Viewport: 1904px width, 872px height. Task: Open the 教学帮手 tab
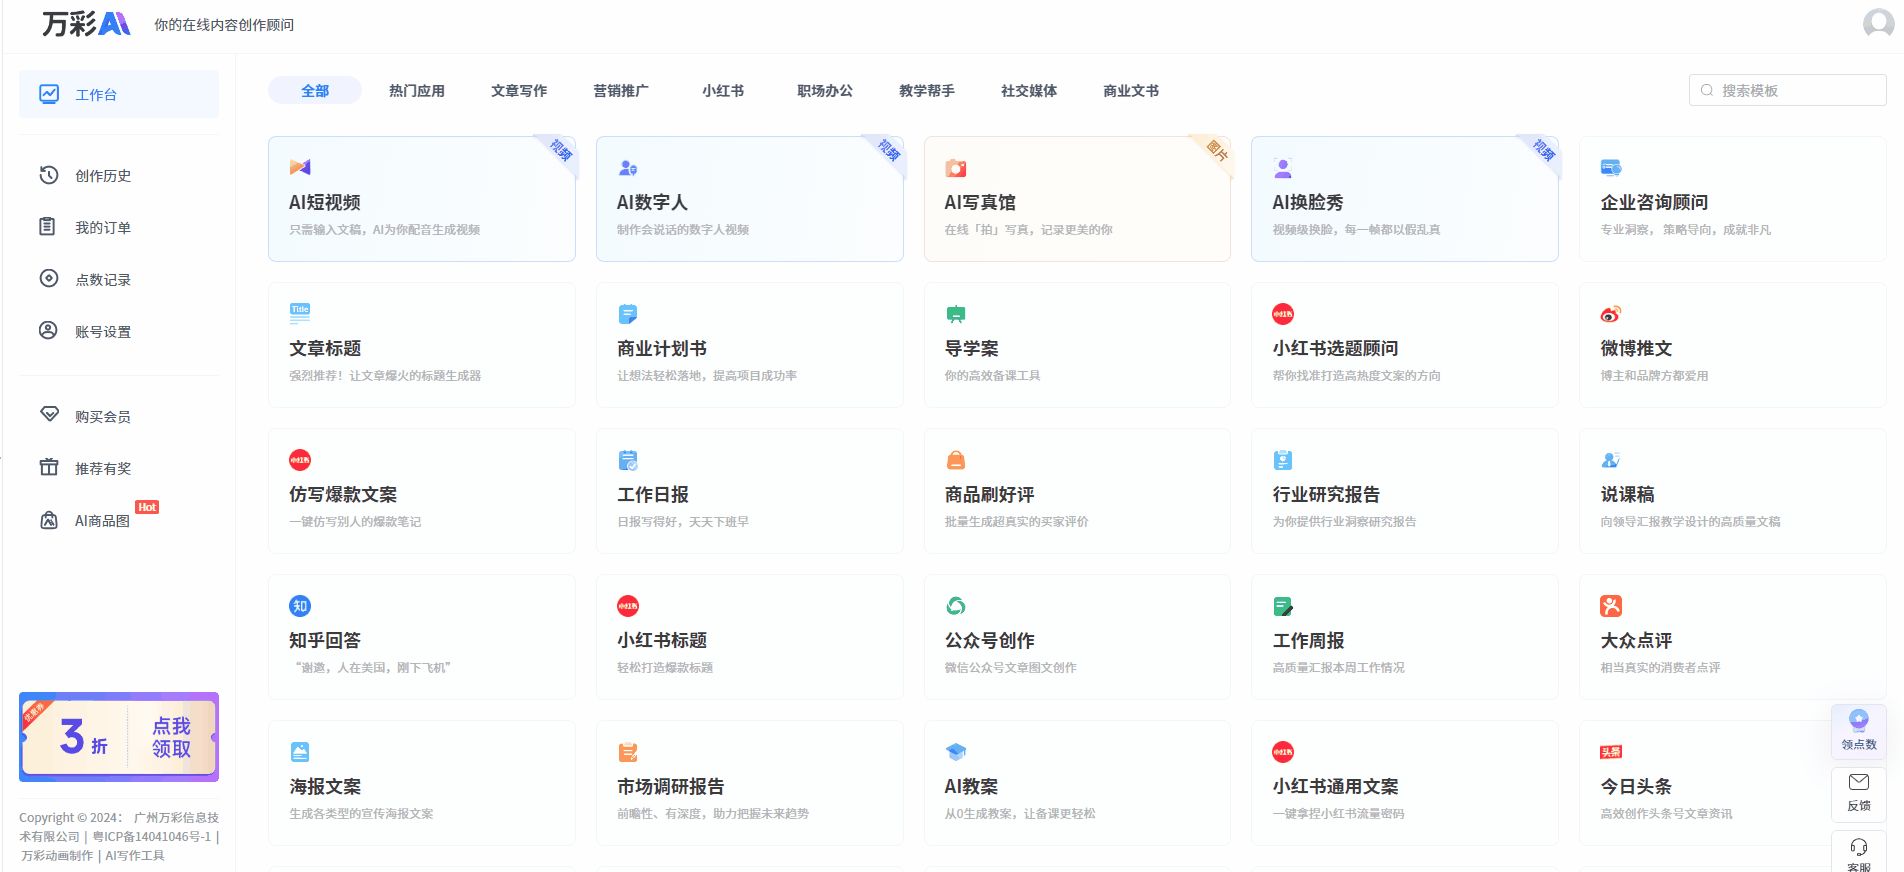[926, 91]
